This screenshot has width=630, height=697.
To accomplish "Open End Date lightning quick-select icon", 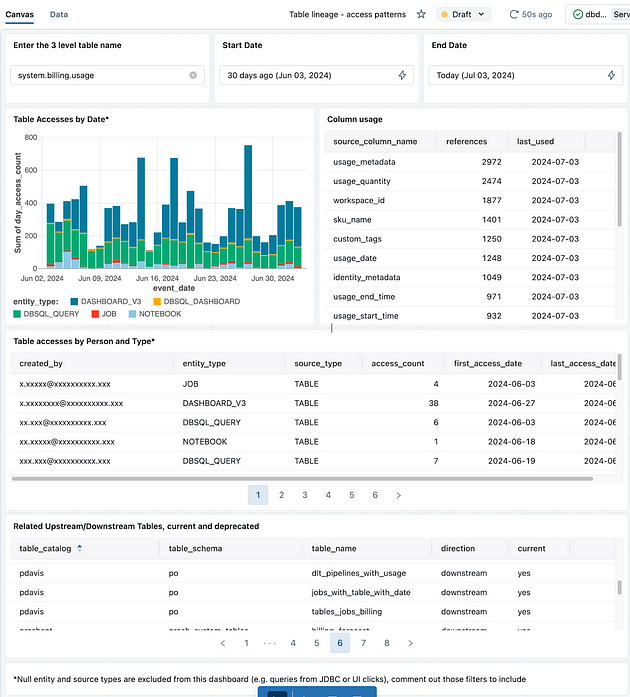I will pos(611,75).
